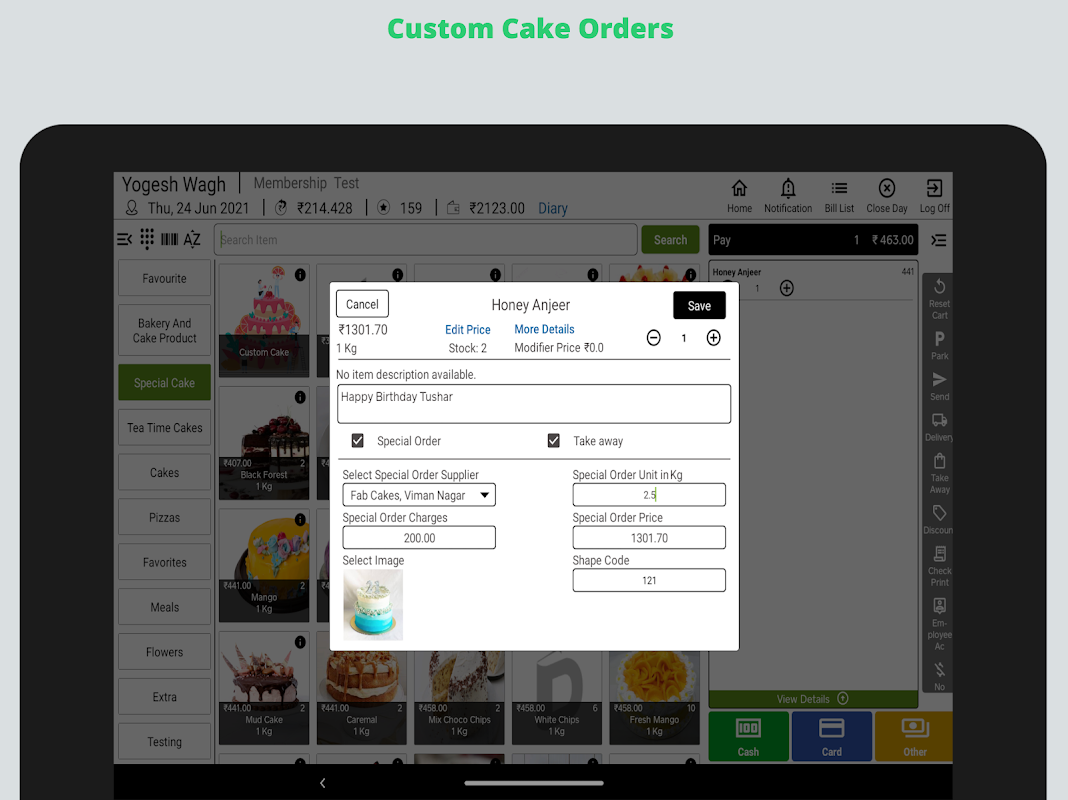Screen dimensions: 1068x800
Task: Switch to grid view dots icon
Action: tap(147, 239)
